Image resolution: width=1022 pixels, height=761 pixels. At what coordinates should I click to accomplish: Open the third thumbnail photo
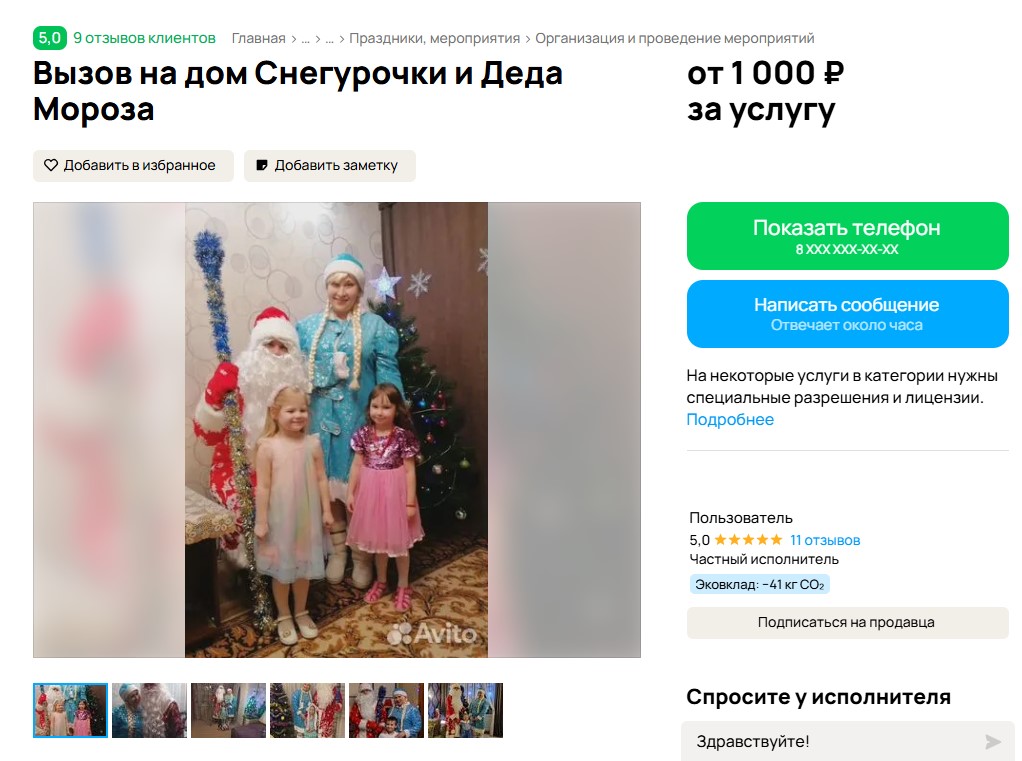[228, 710]
